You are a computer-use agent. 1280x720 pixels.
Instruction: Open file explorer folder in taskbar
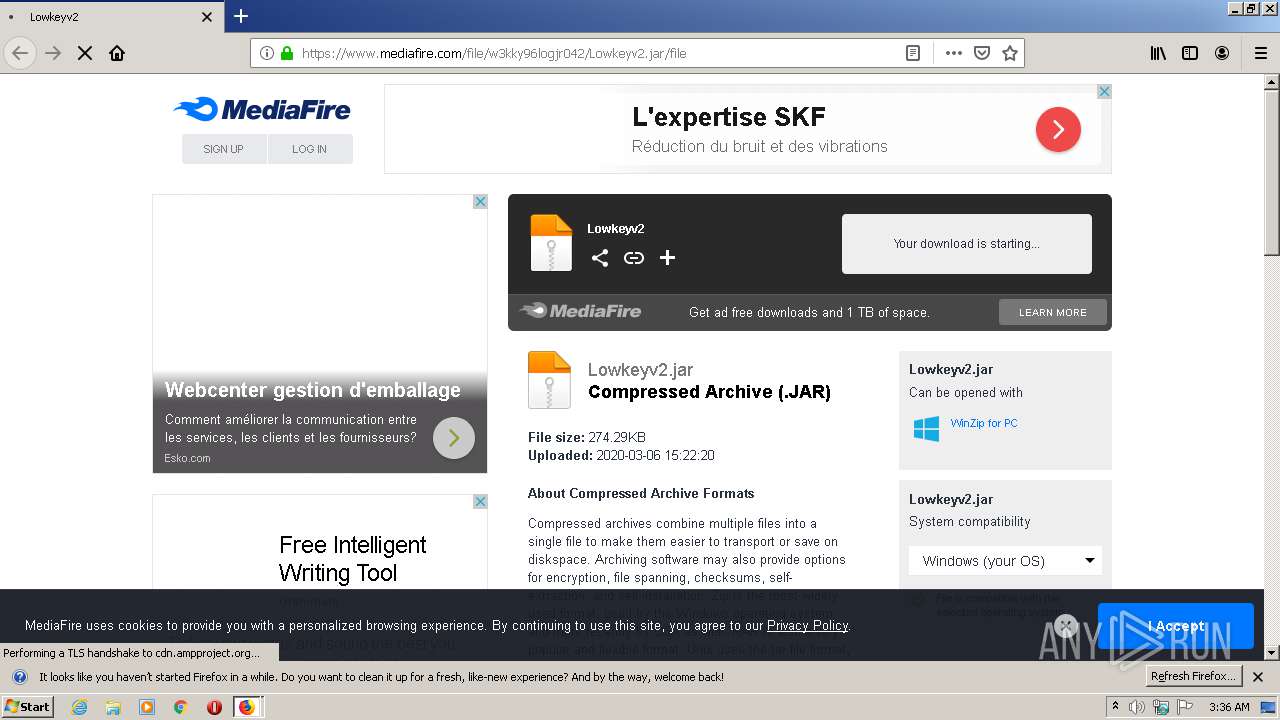pyautogui.click(x=113, y=707)
